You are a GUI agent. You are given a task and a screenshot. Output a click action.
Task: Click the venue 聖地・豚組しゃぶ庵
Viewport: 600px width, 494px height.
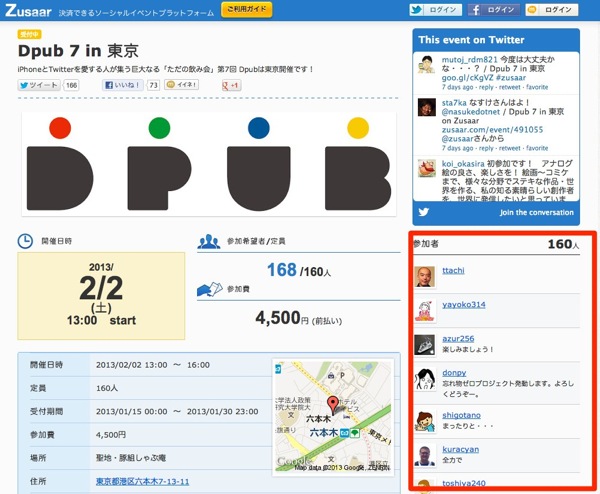click(x=131, y=458)
